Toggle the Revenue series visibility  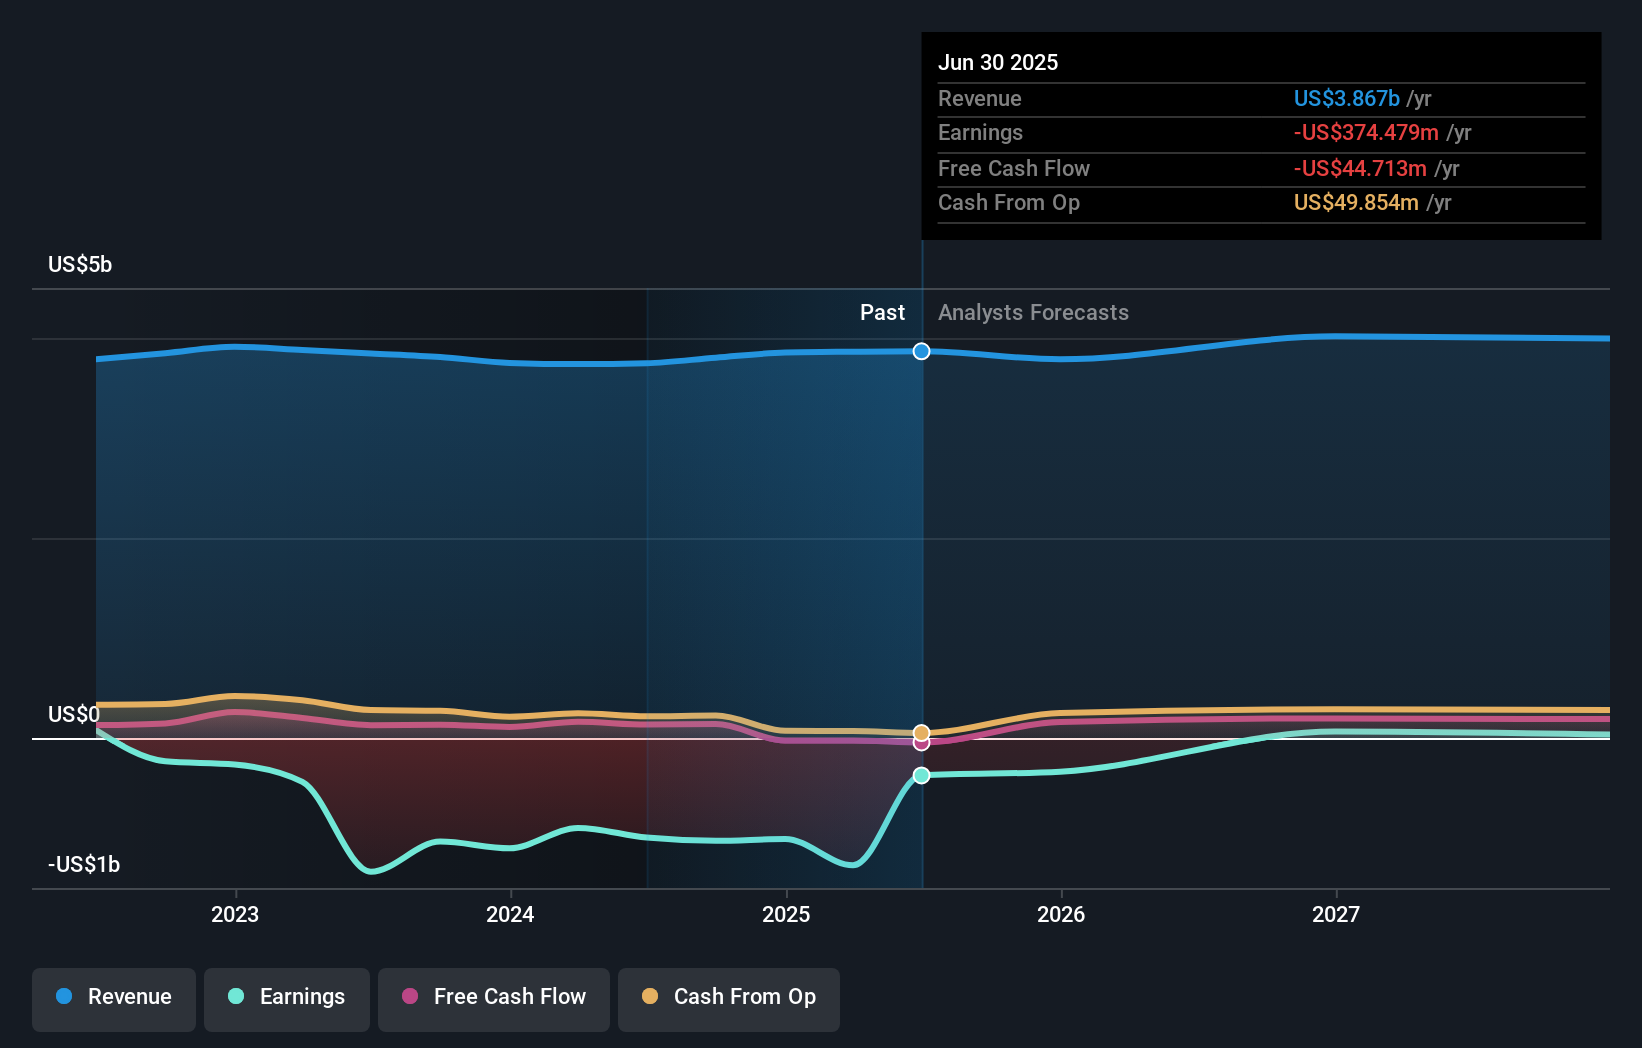coord(113,997)
